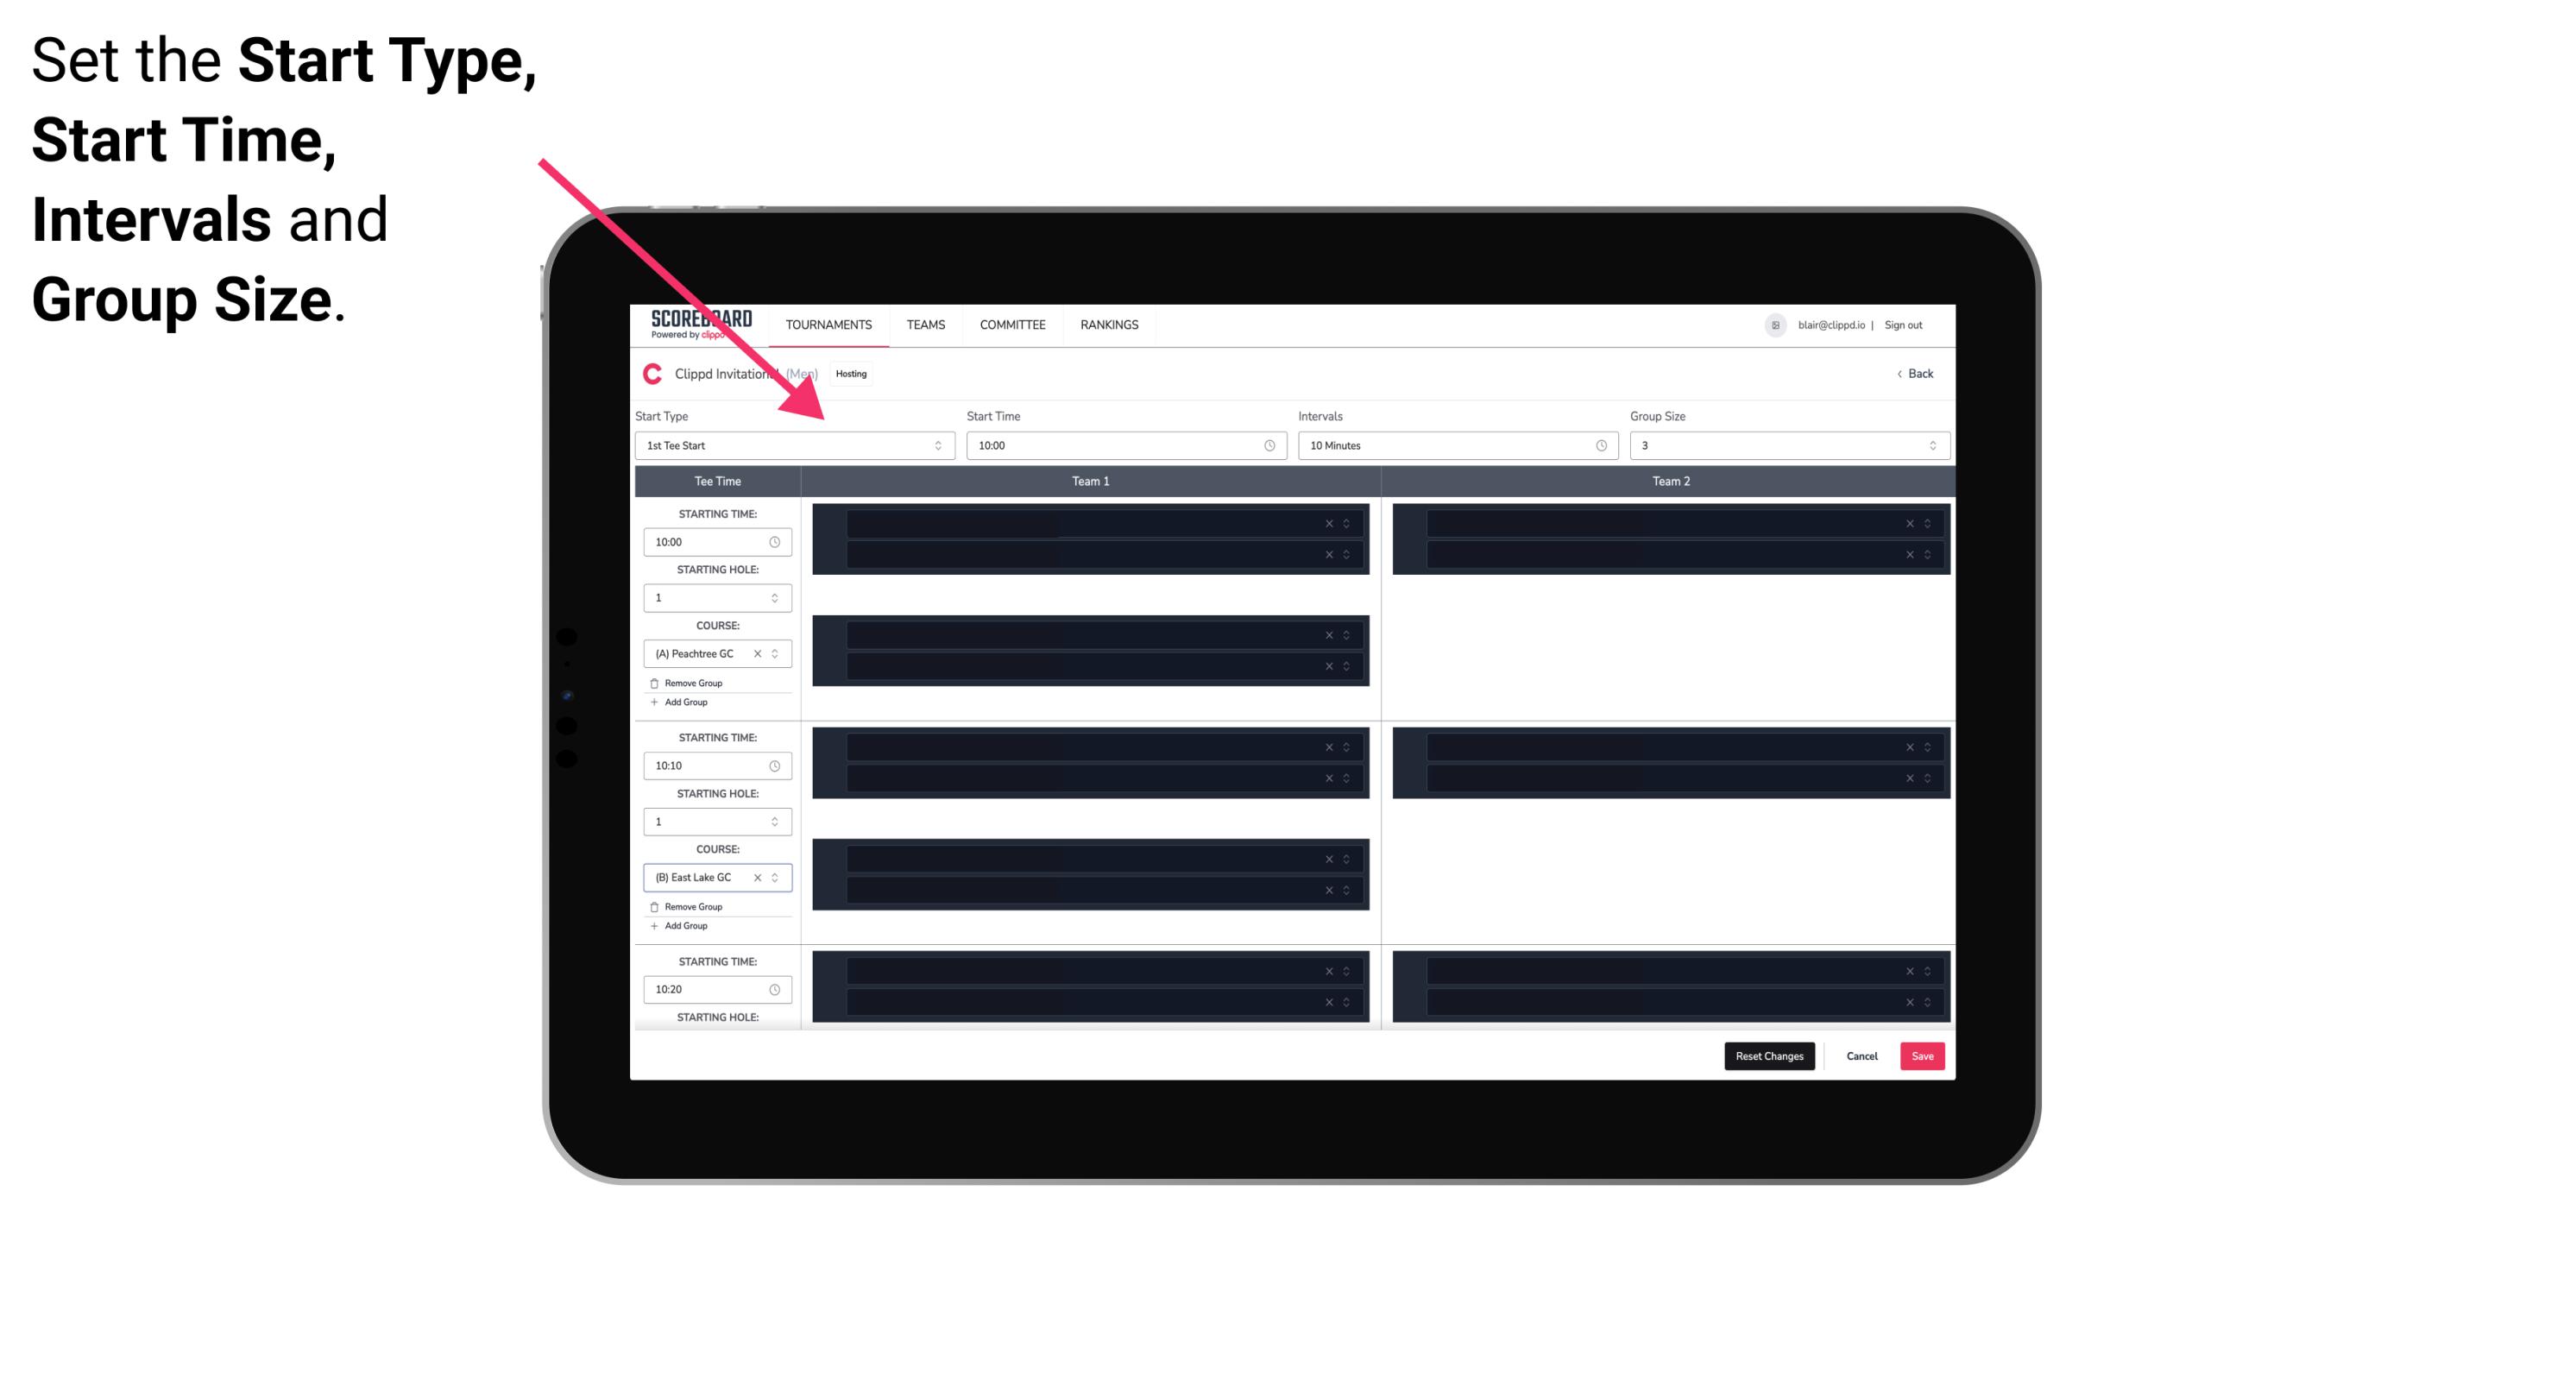
Task: Select the RANKINGS tab
Action: click(1111, 324)
